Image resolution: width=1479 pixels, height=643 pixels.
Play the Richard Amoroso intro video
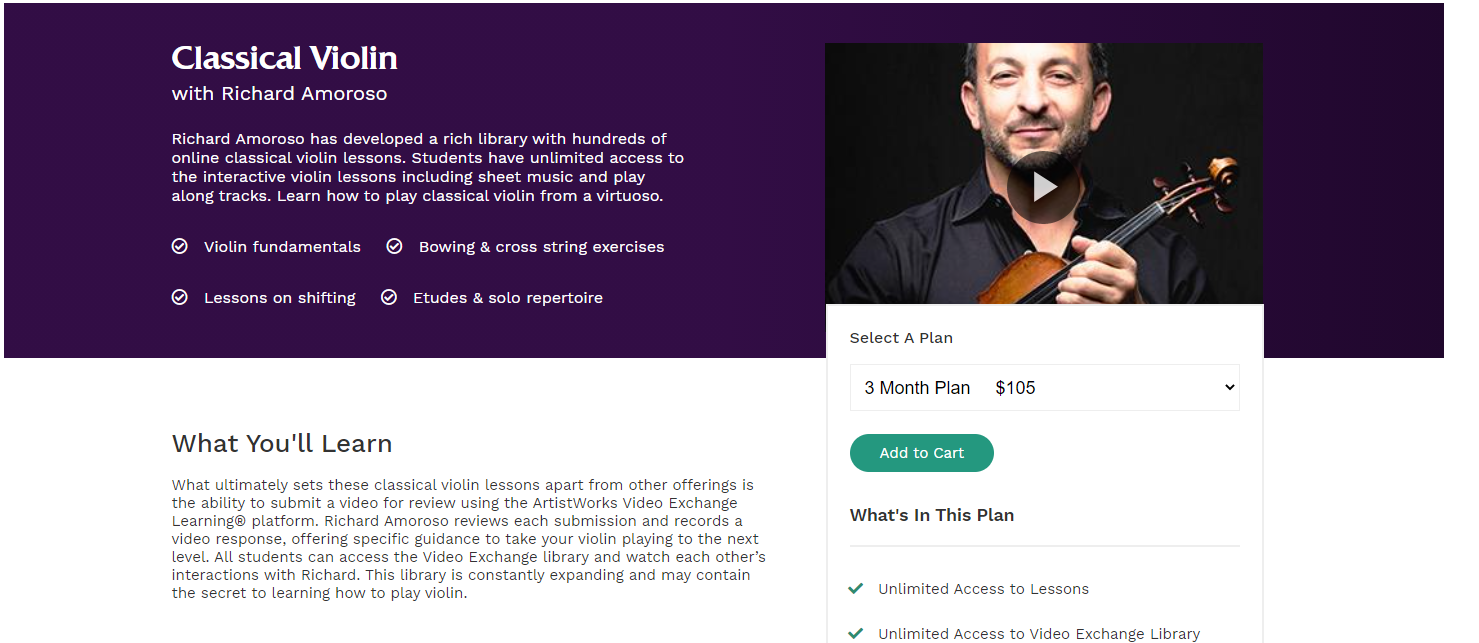pyautogui.click(x=1043, y=187)
